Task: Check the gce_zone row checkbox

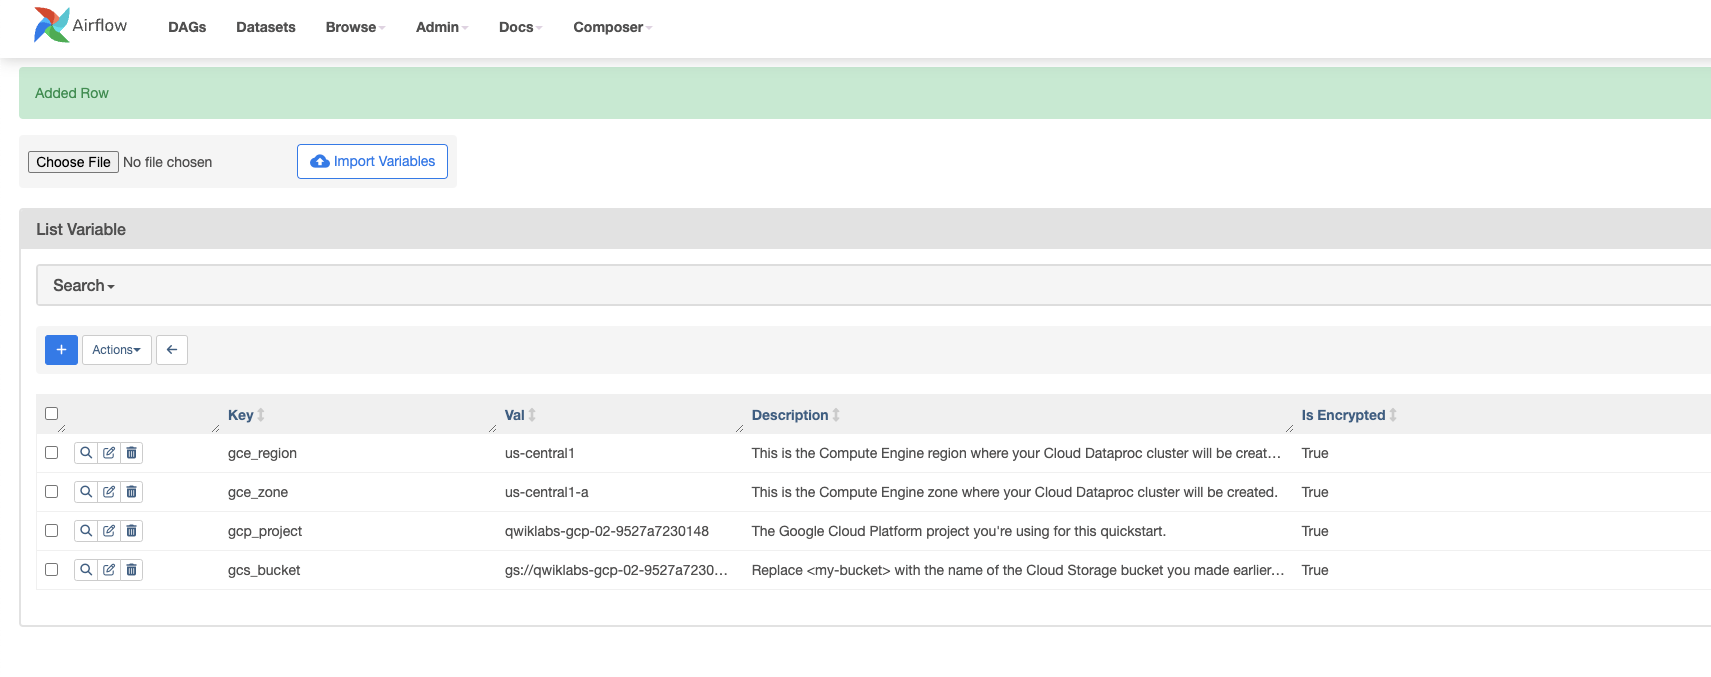Action: coord(52,492)
